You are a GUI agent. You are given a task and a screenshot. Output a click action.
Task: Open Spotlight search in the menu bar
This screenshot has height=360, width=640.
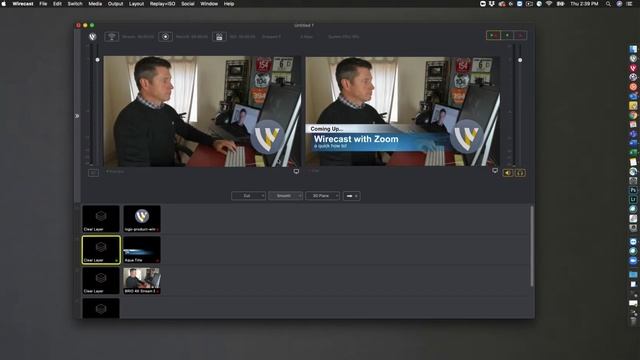coord(608,4)
